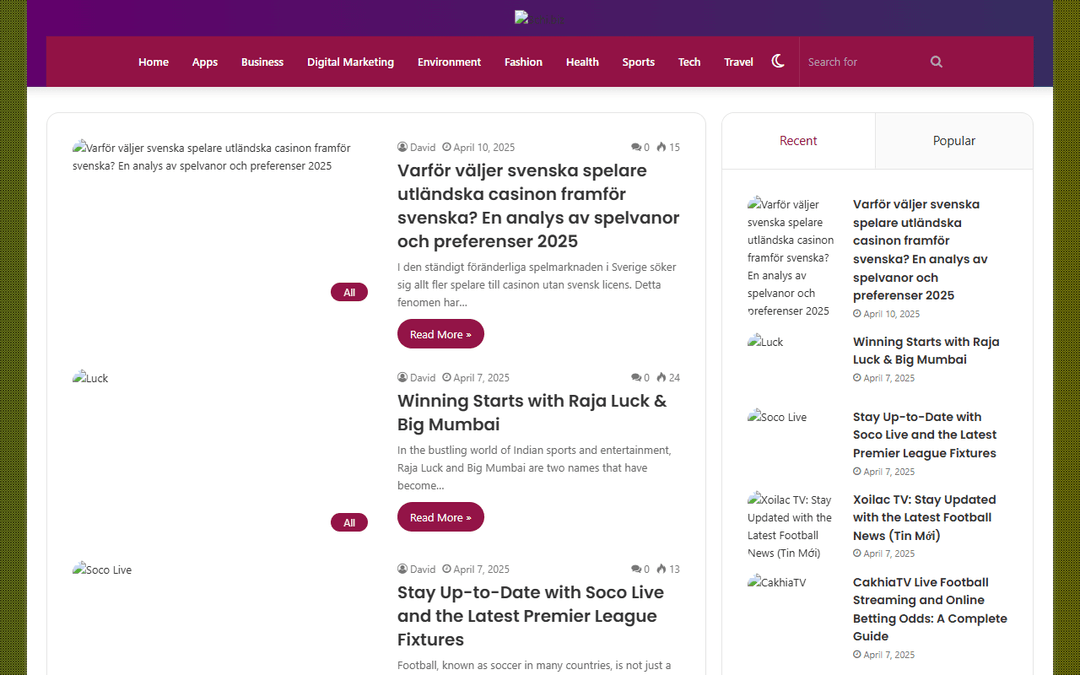Open sidebar link 'Xoilac TV: Stay Updated'
The width and height of the screenshot is (1080, 675).
924,517
